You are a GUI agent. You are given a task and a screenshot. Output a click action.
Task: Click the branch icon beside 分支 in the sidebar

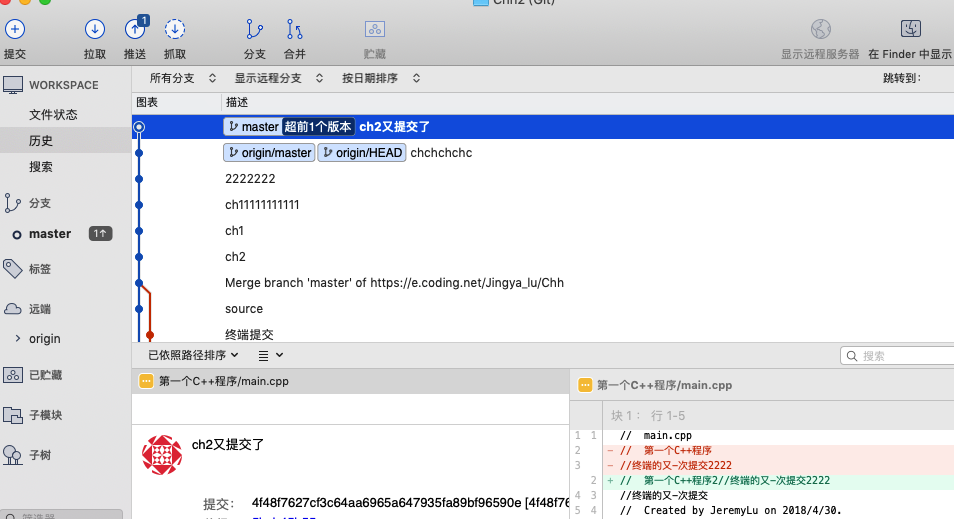pos(12,203)
